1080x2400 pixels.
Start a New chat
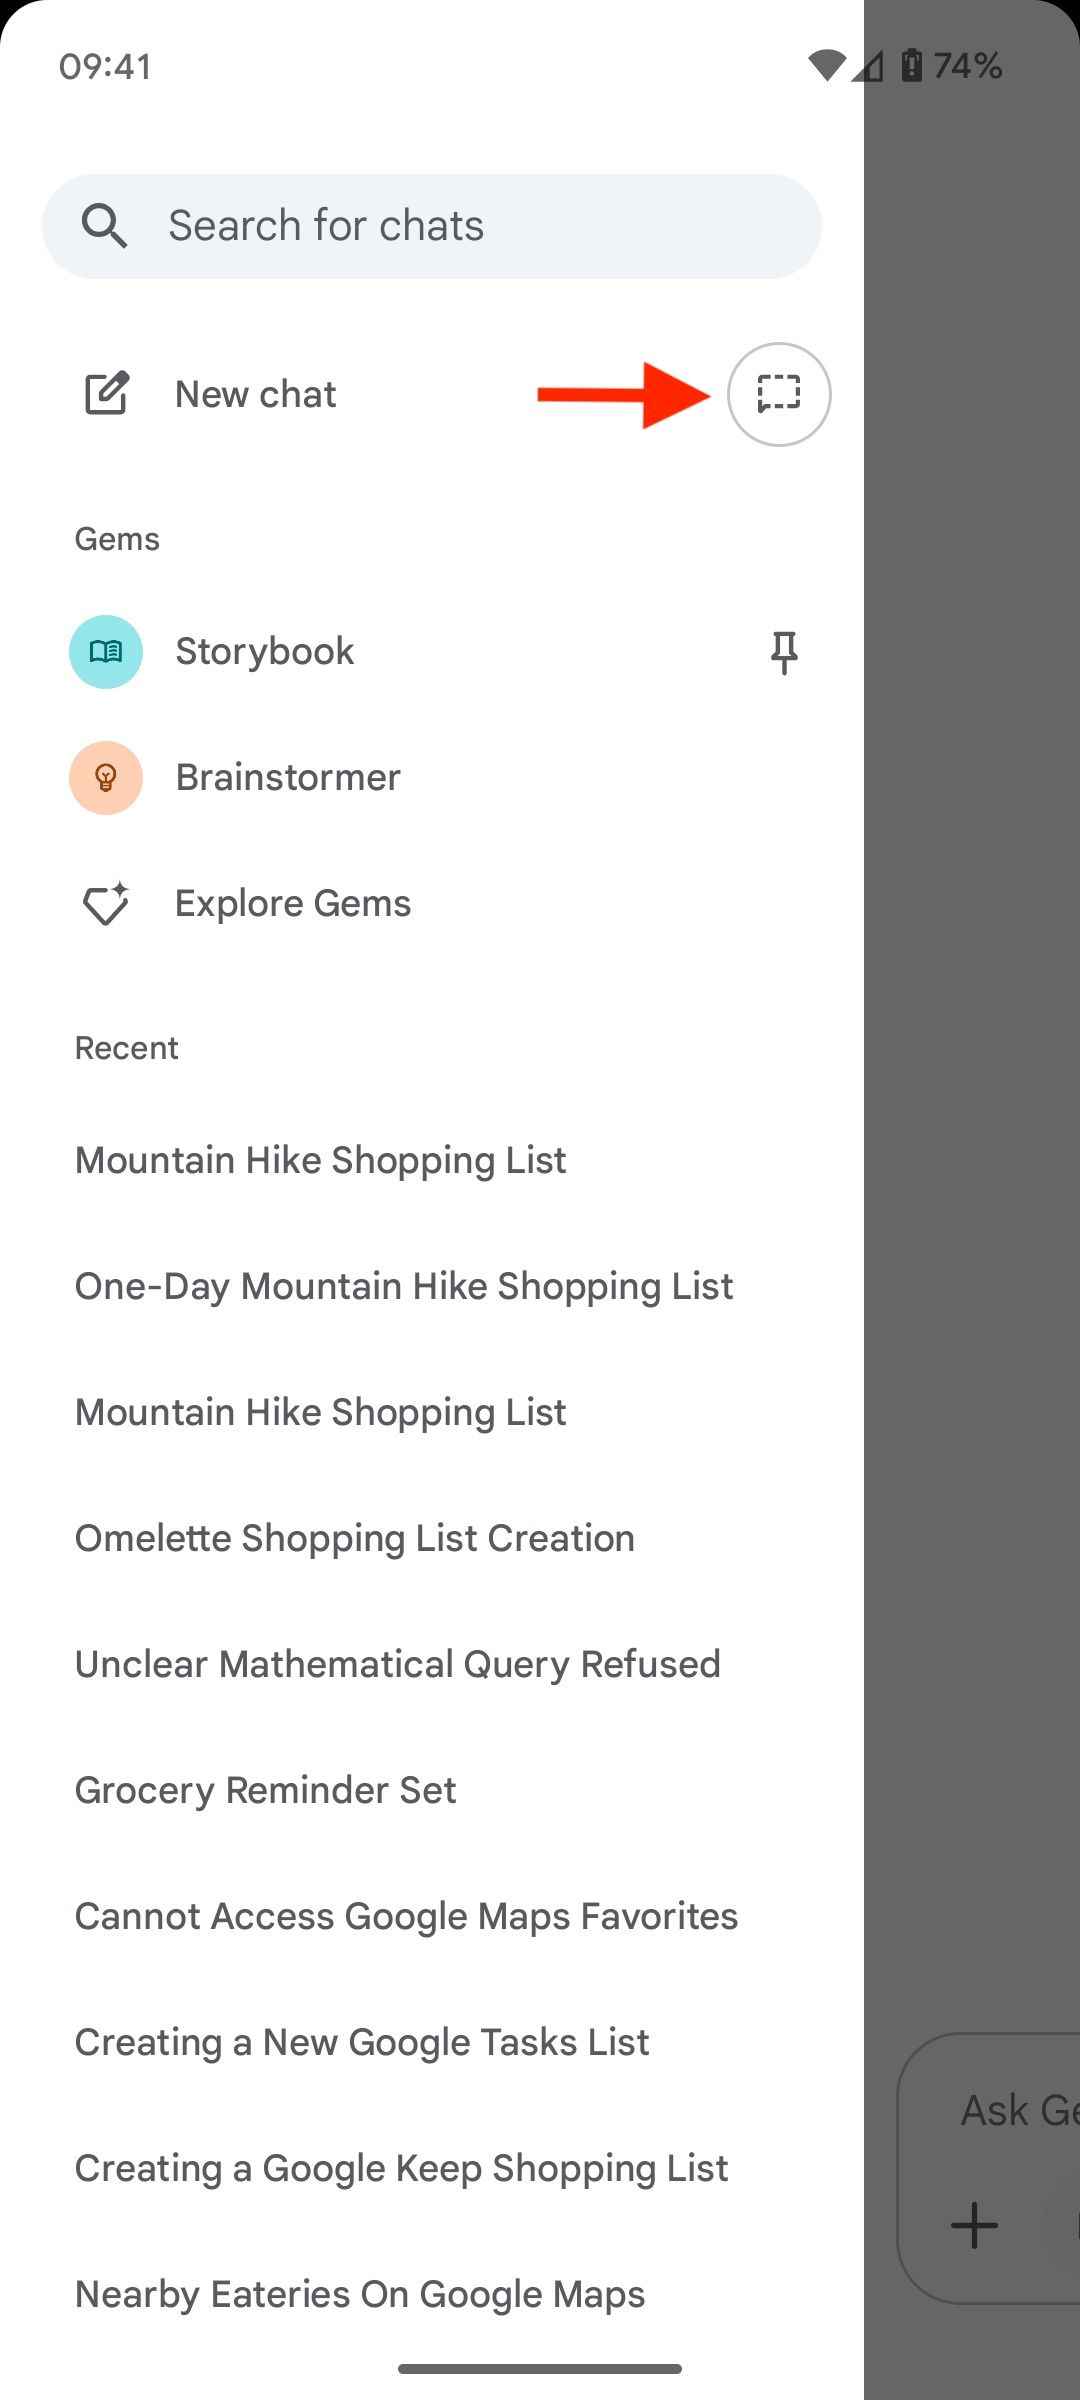(x=256, y=394)
